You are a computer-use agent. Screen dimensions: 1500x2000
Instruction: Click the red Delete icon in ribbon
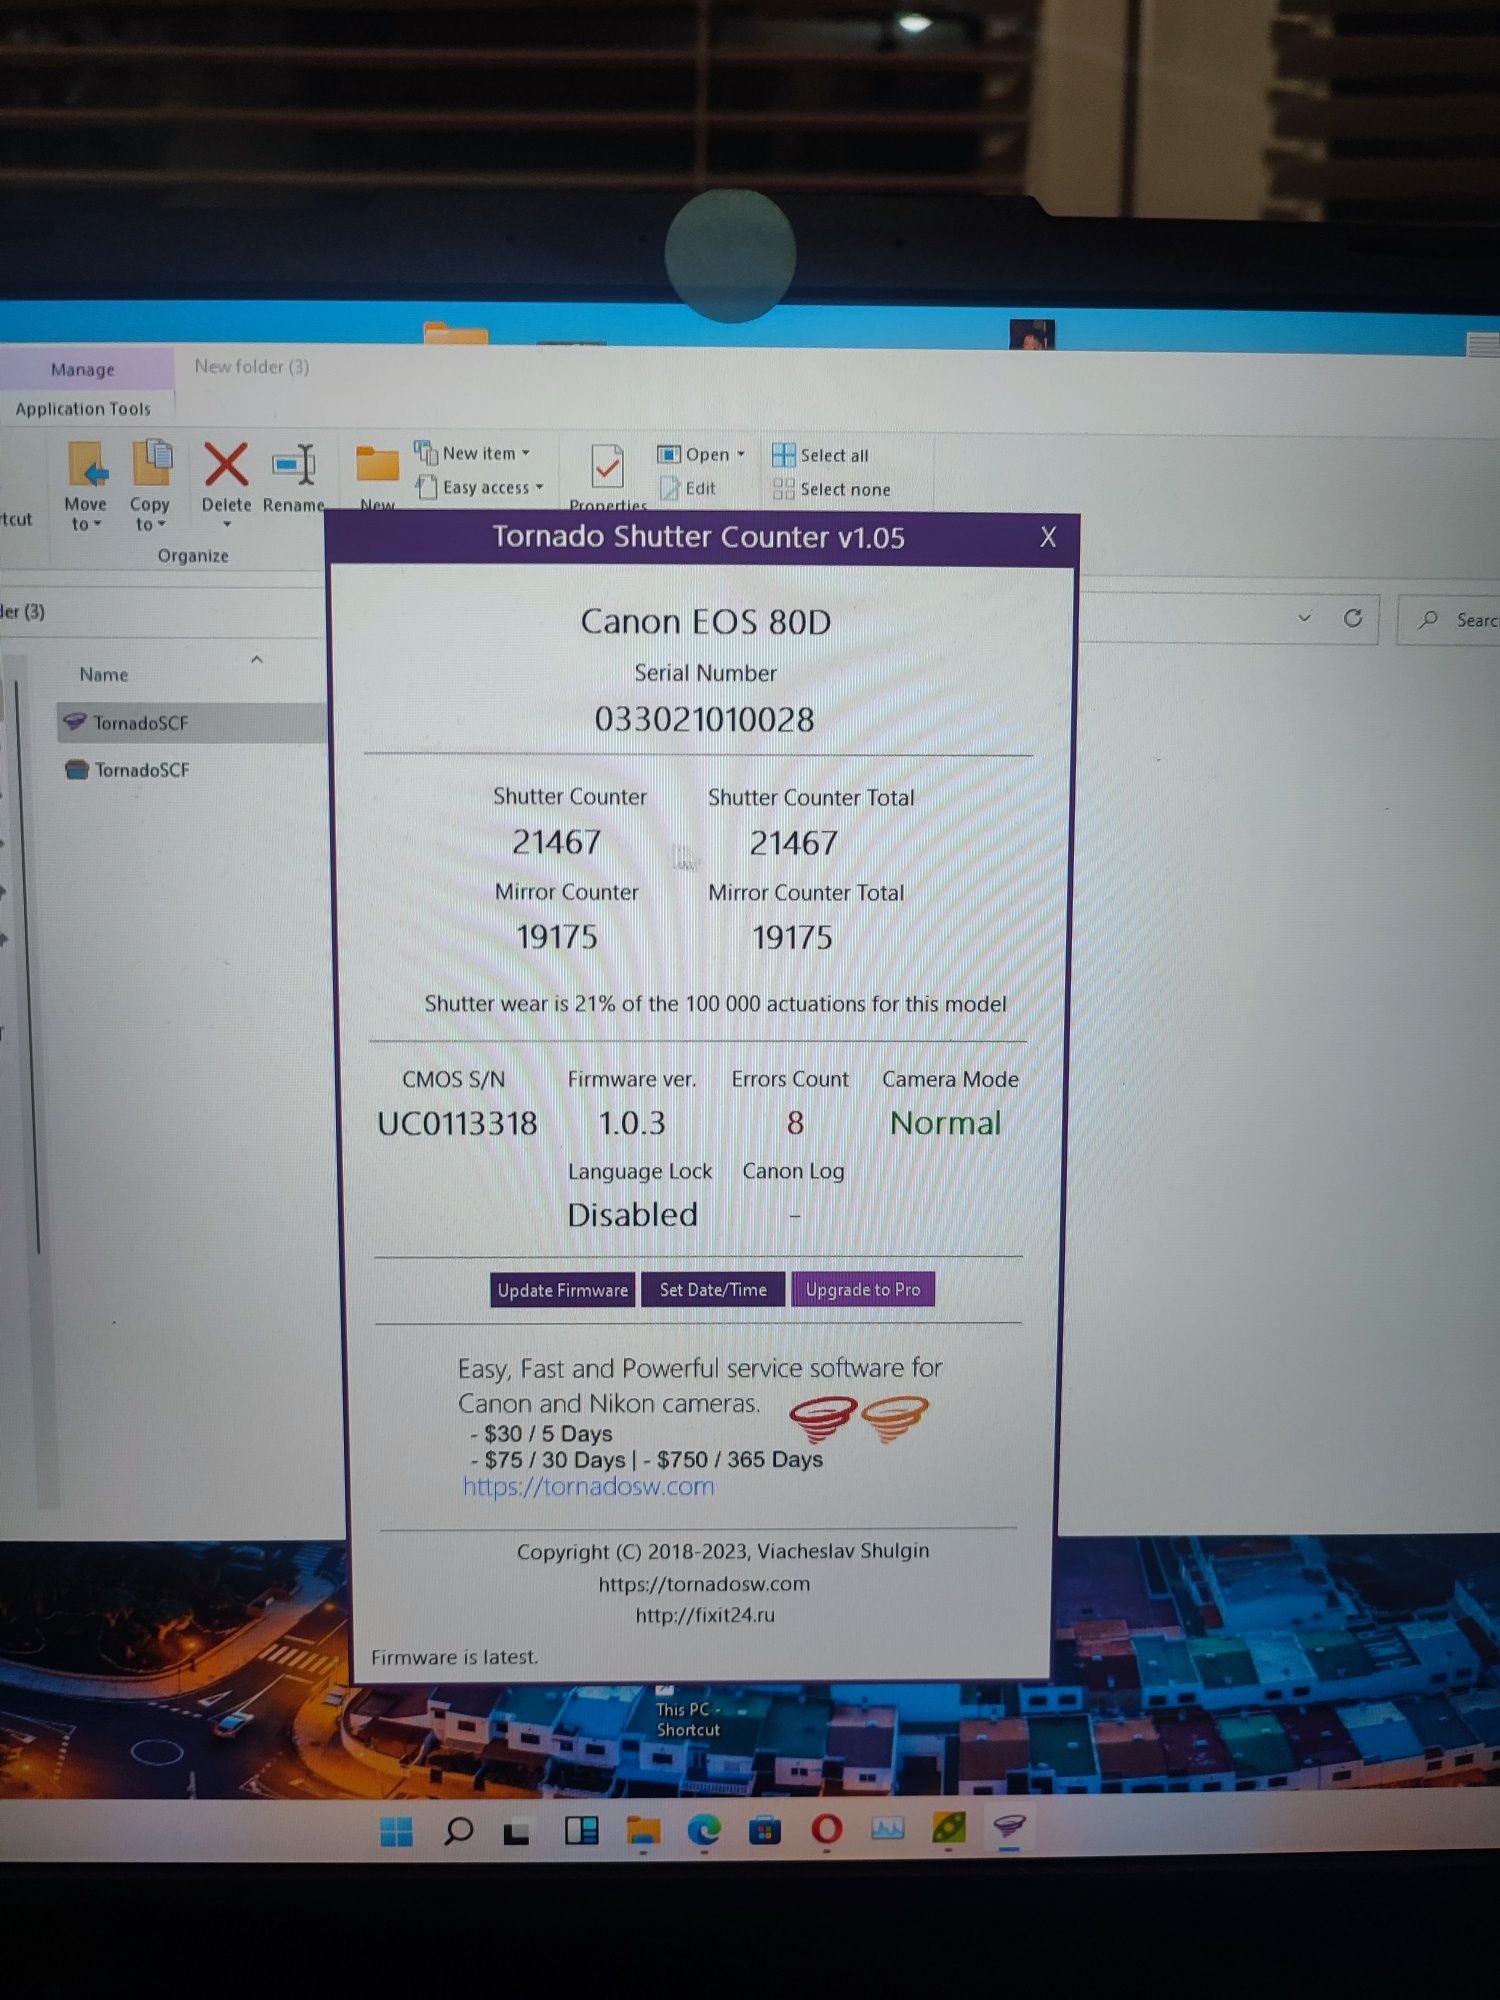coord(226,464)
